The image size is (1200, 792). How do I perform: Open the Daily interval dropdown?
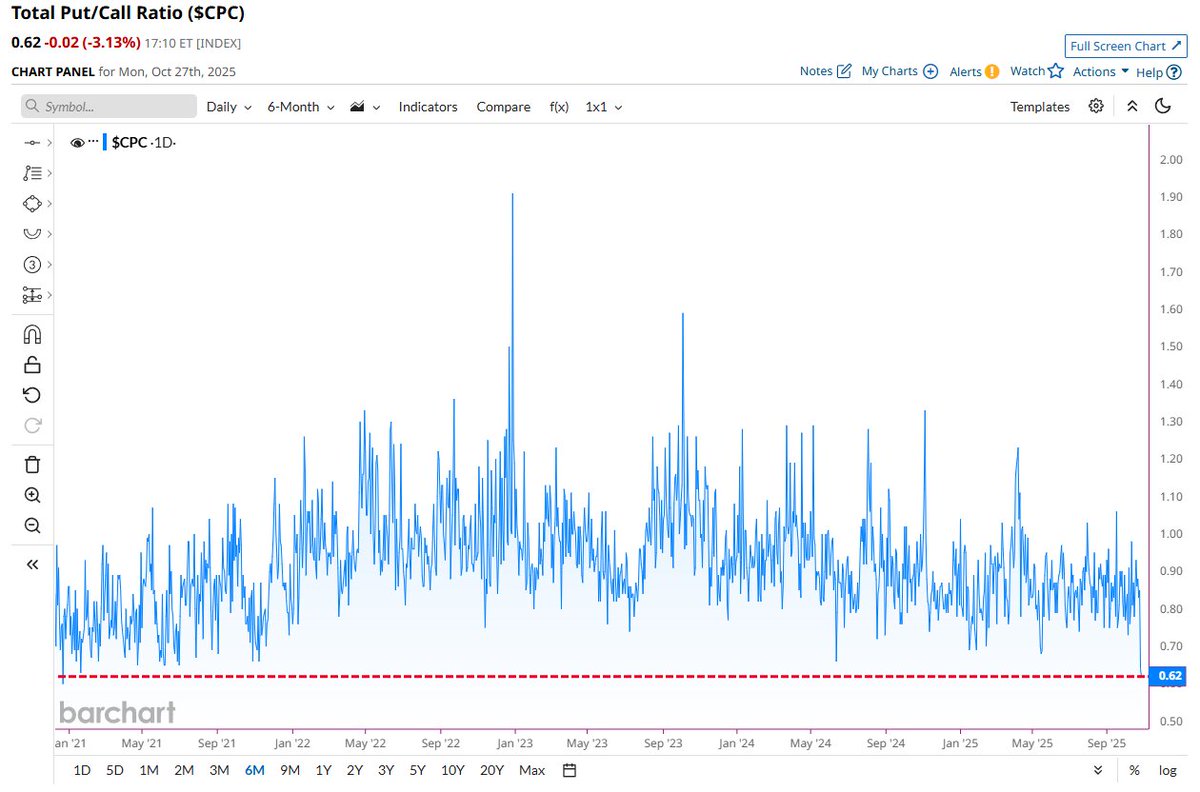pyautogui.click(x=228, y=106)
